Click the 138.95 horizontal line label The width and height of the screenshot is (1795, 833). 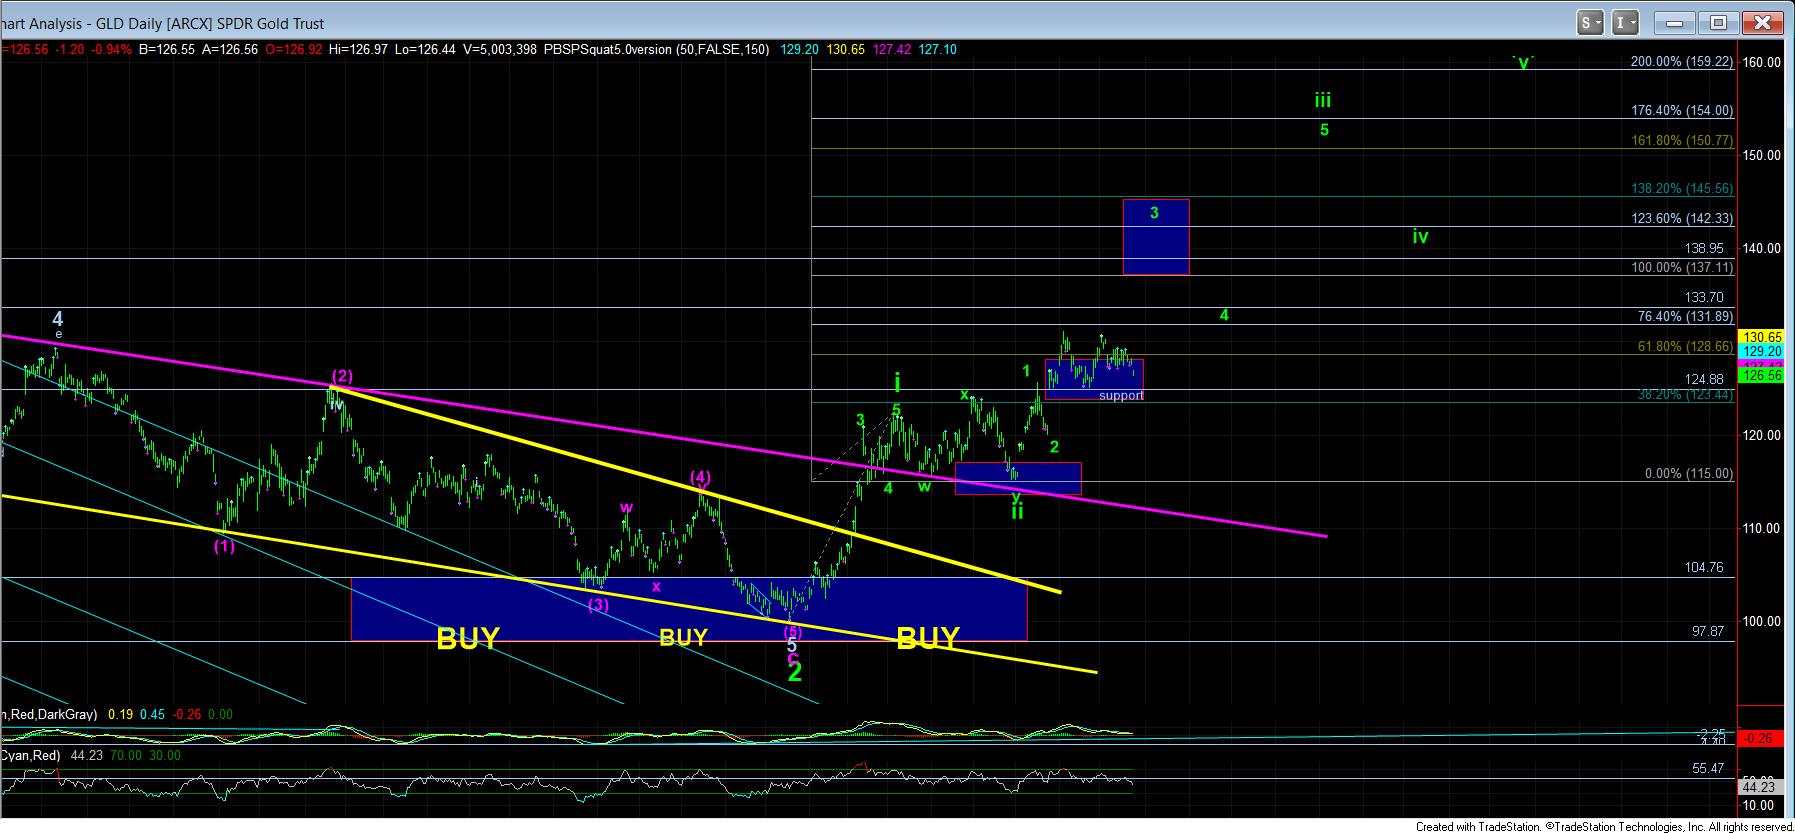click(x=1704, y=248)
